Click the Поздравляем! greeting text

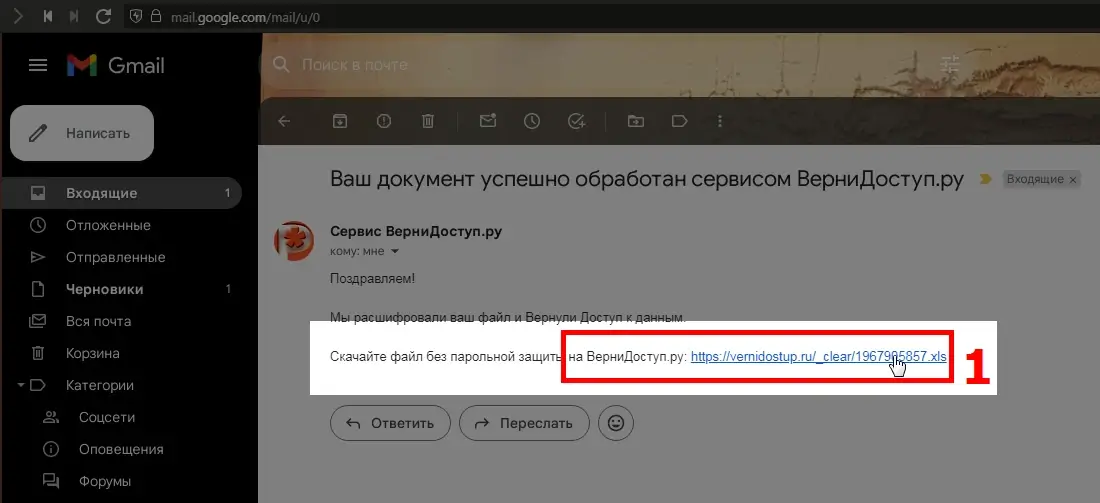pos(373,279)
